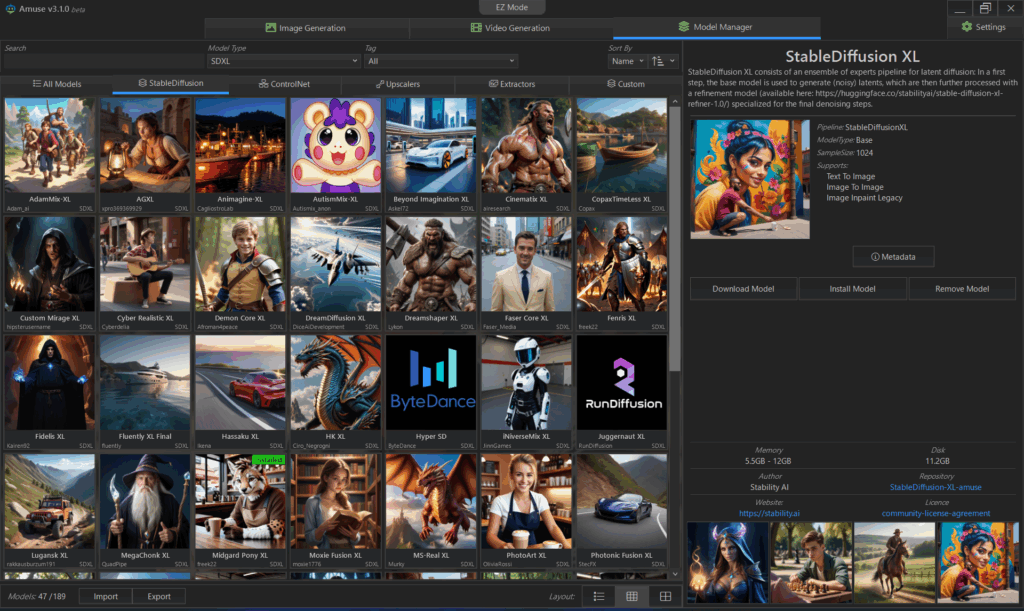The height and width of the screenshot is (611, 1024).
Task: Open Settings
Action: coord(983,27)
